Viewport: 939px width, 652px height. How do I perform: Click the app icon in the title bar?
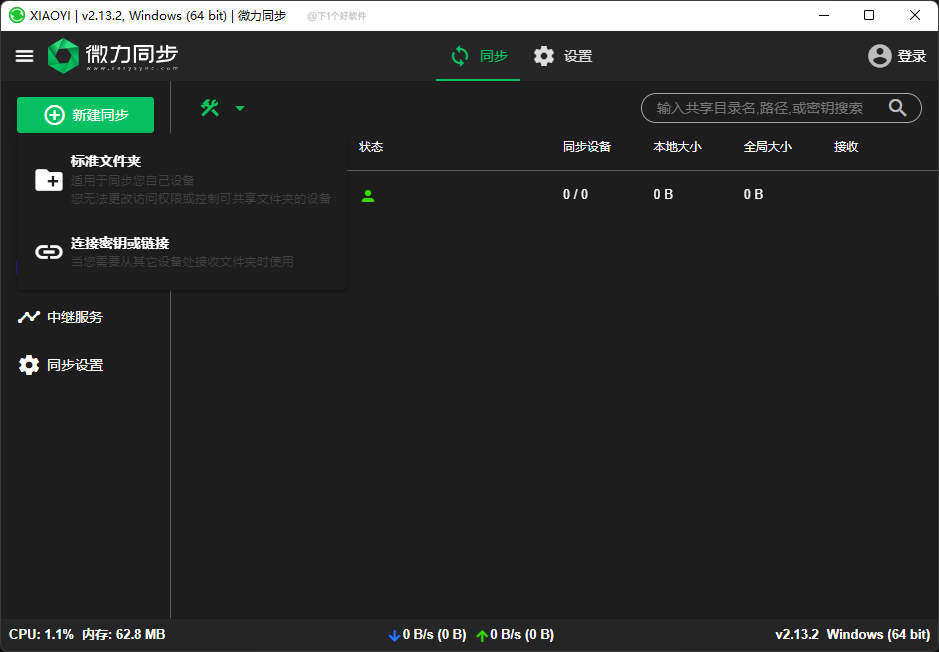point(17,16)
